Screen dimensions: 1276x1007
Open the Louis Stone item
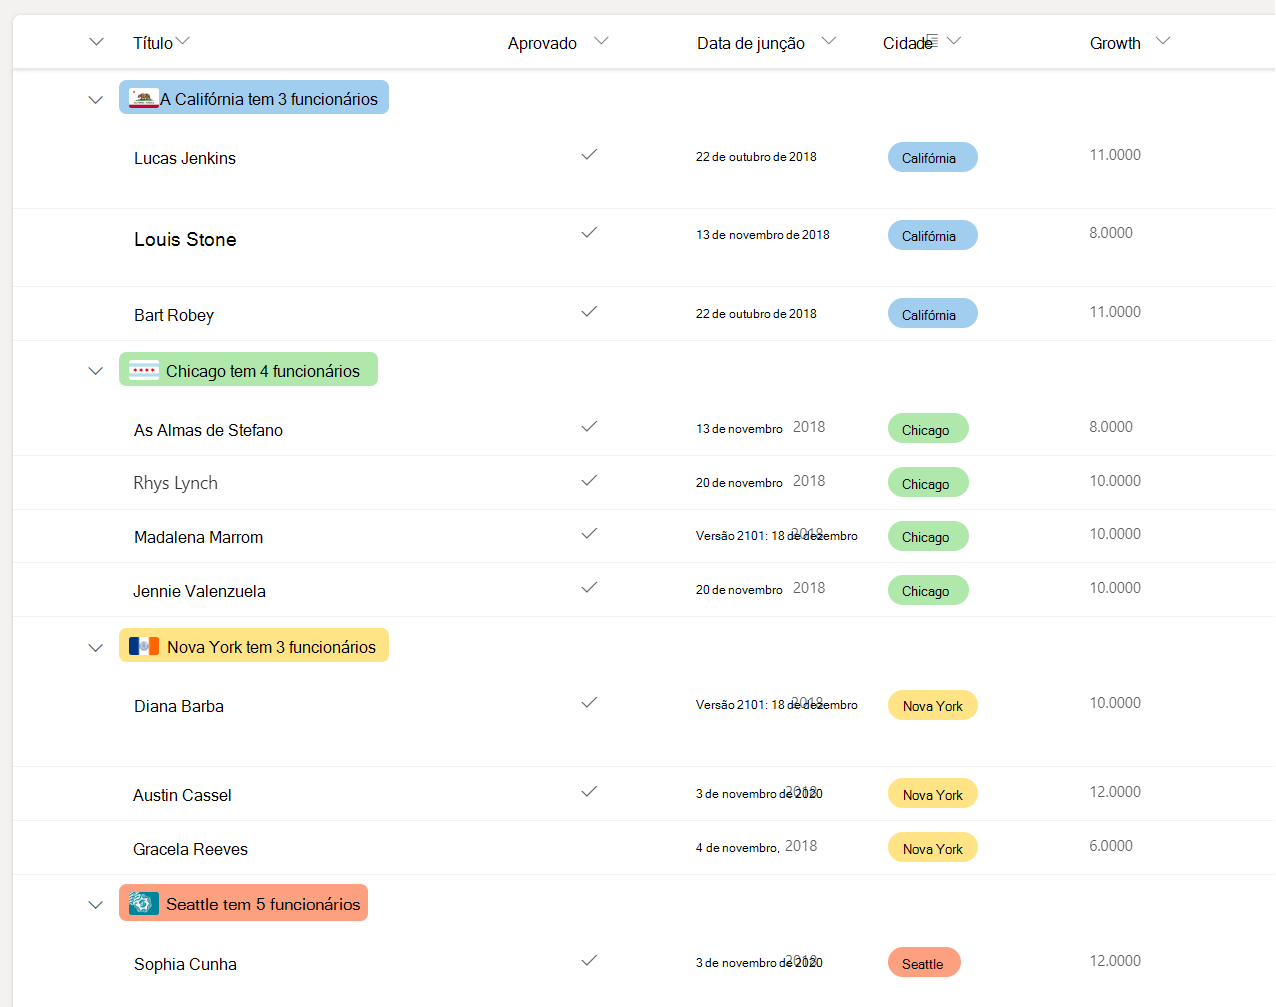coord(185,240)
